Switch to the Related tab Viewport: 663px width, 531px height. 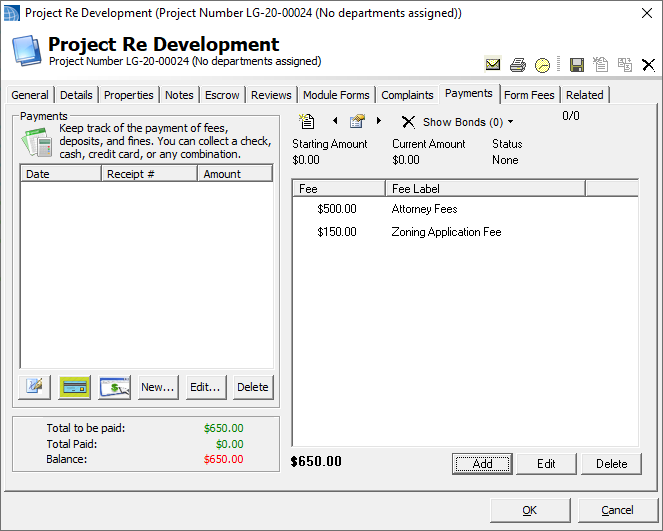pos(585,95)
